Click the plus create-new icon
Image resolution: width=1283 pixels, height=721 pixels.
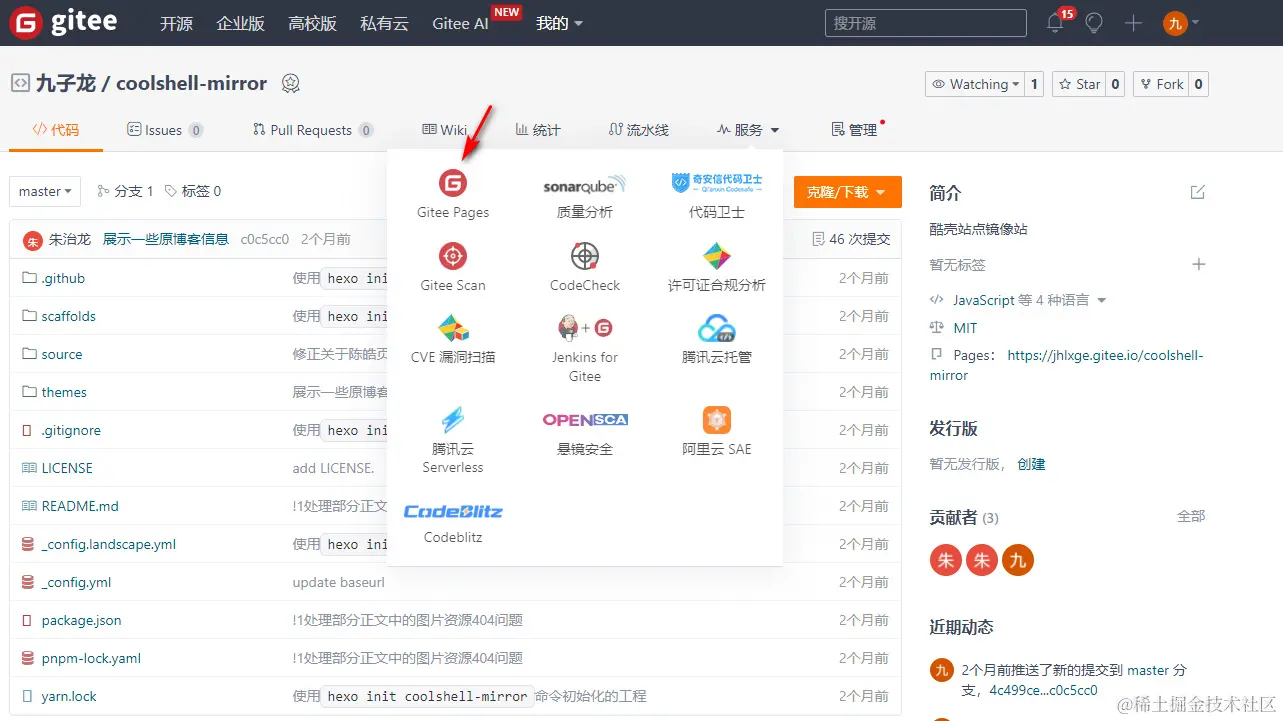pos(1133,23)
